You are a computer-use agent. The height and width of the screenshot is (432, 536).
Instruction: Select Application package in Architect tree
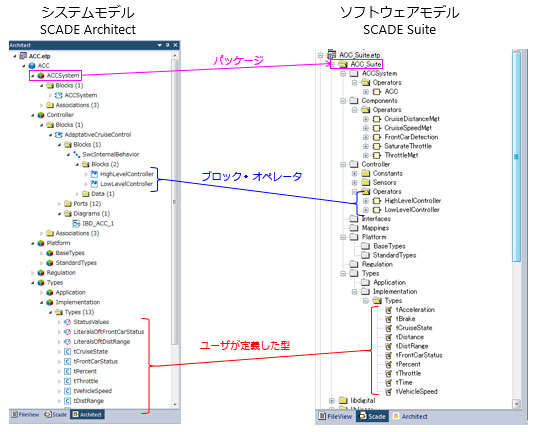pos(70,293)
